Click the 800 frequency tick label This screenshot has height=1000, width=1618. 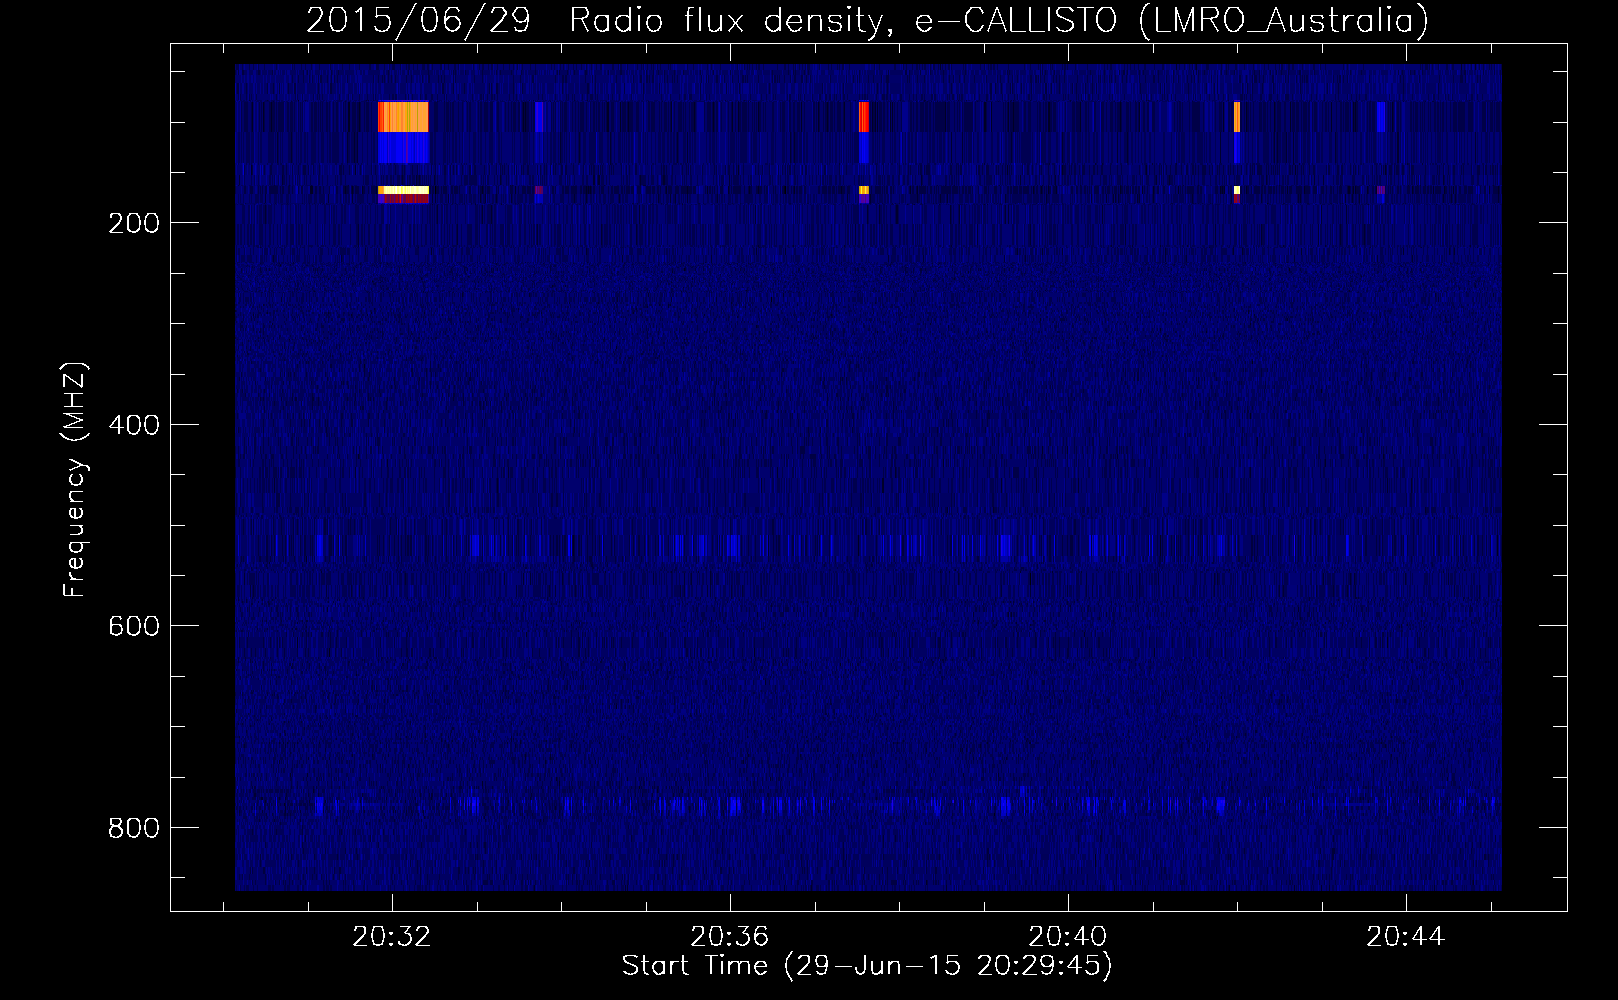[x=134, y=828]
